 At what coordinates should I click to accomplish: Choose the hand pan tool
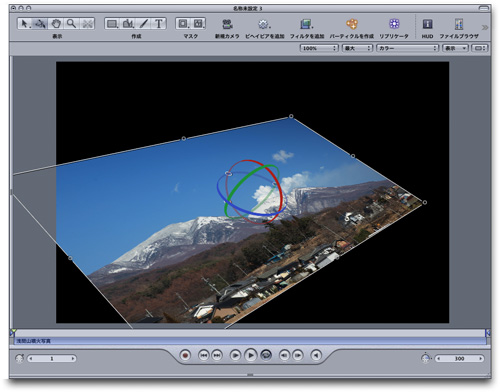click(56, 24)
